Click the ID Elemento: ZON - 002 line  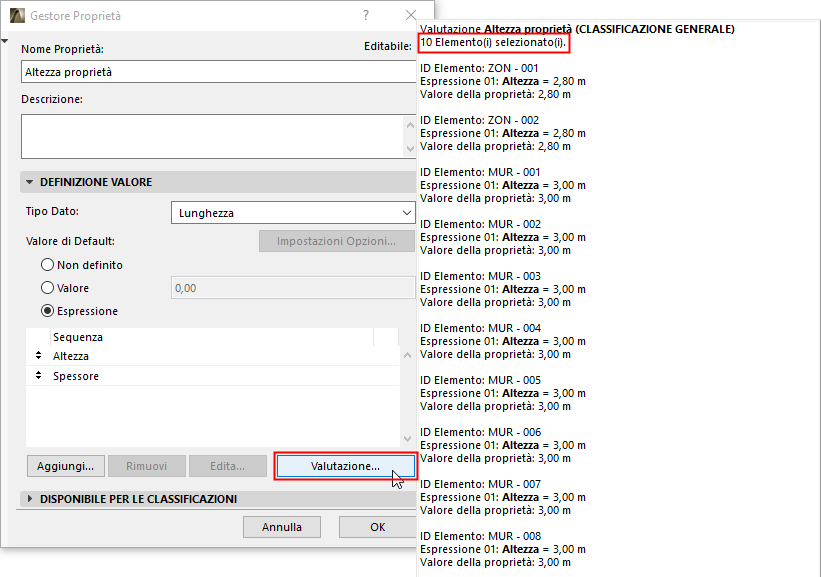[479, 120]
